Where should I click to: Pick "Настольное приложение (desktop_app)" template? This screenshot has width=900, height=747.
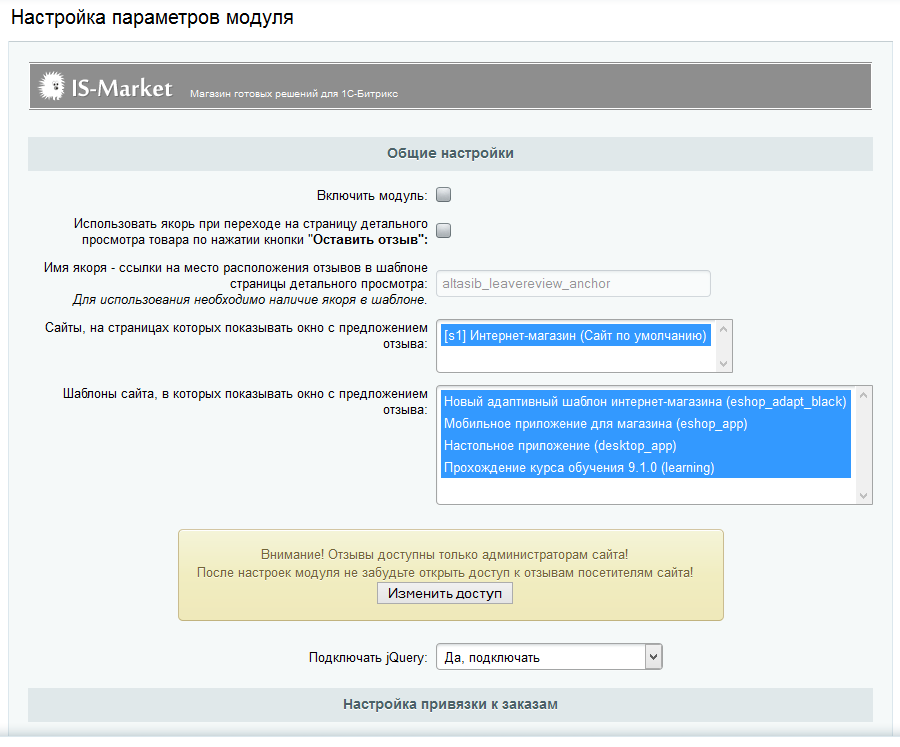tap(560, 446)
